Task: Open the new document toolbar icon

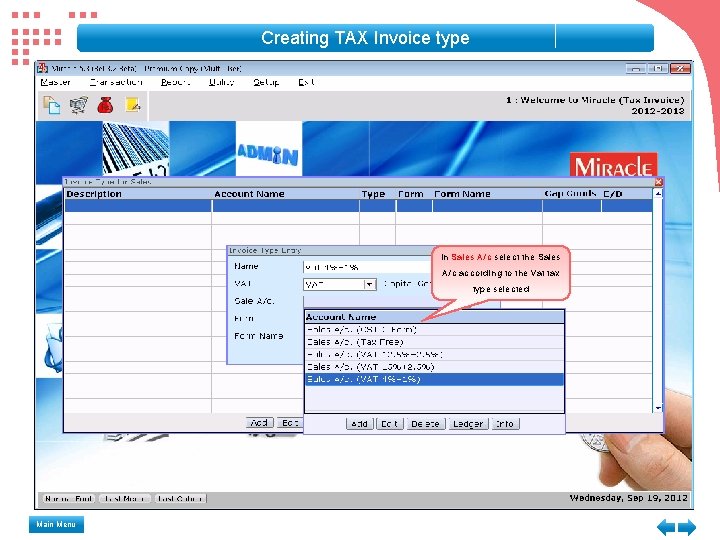Action: [51, 105]
